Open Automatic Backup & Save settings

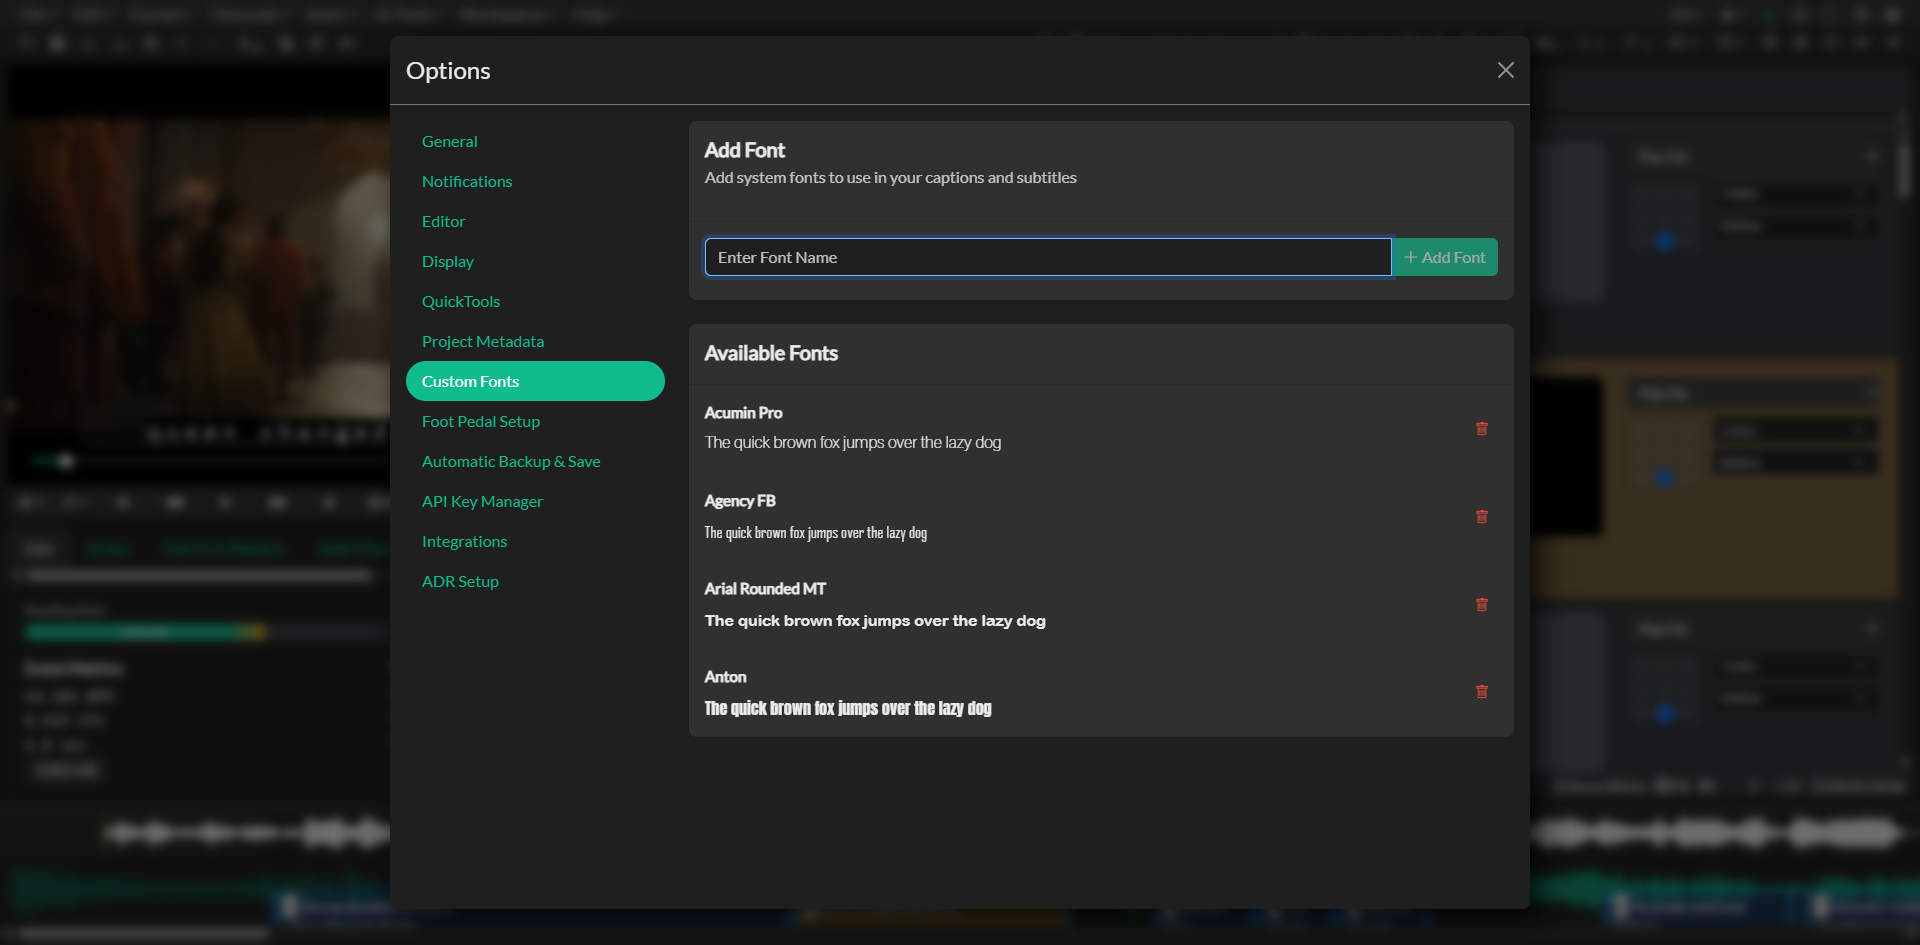(535, 461)
